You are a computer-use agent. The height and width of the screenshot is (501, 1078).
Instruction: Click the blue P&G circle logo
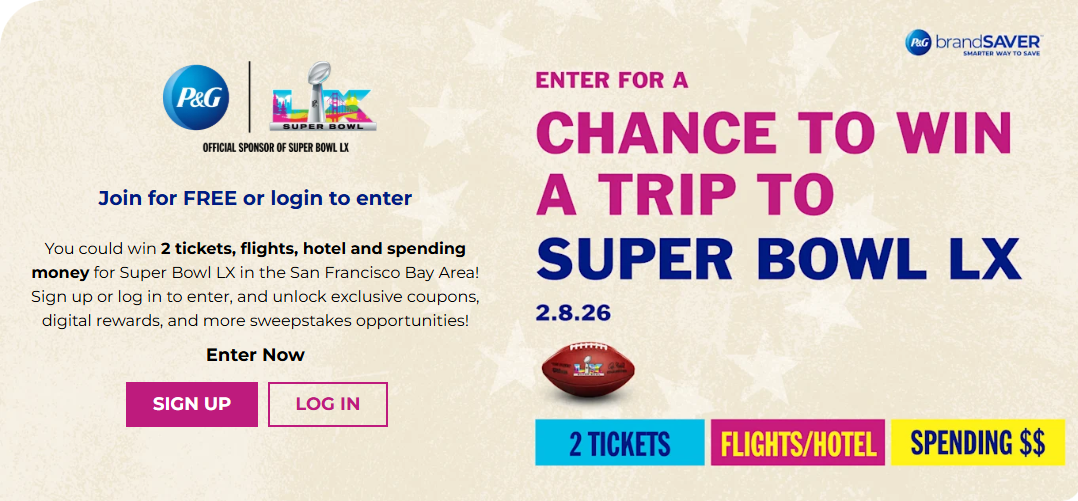tap(196, 96)
